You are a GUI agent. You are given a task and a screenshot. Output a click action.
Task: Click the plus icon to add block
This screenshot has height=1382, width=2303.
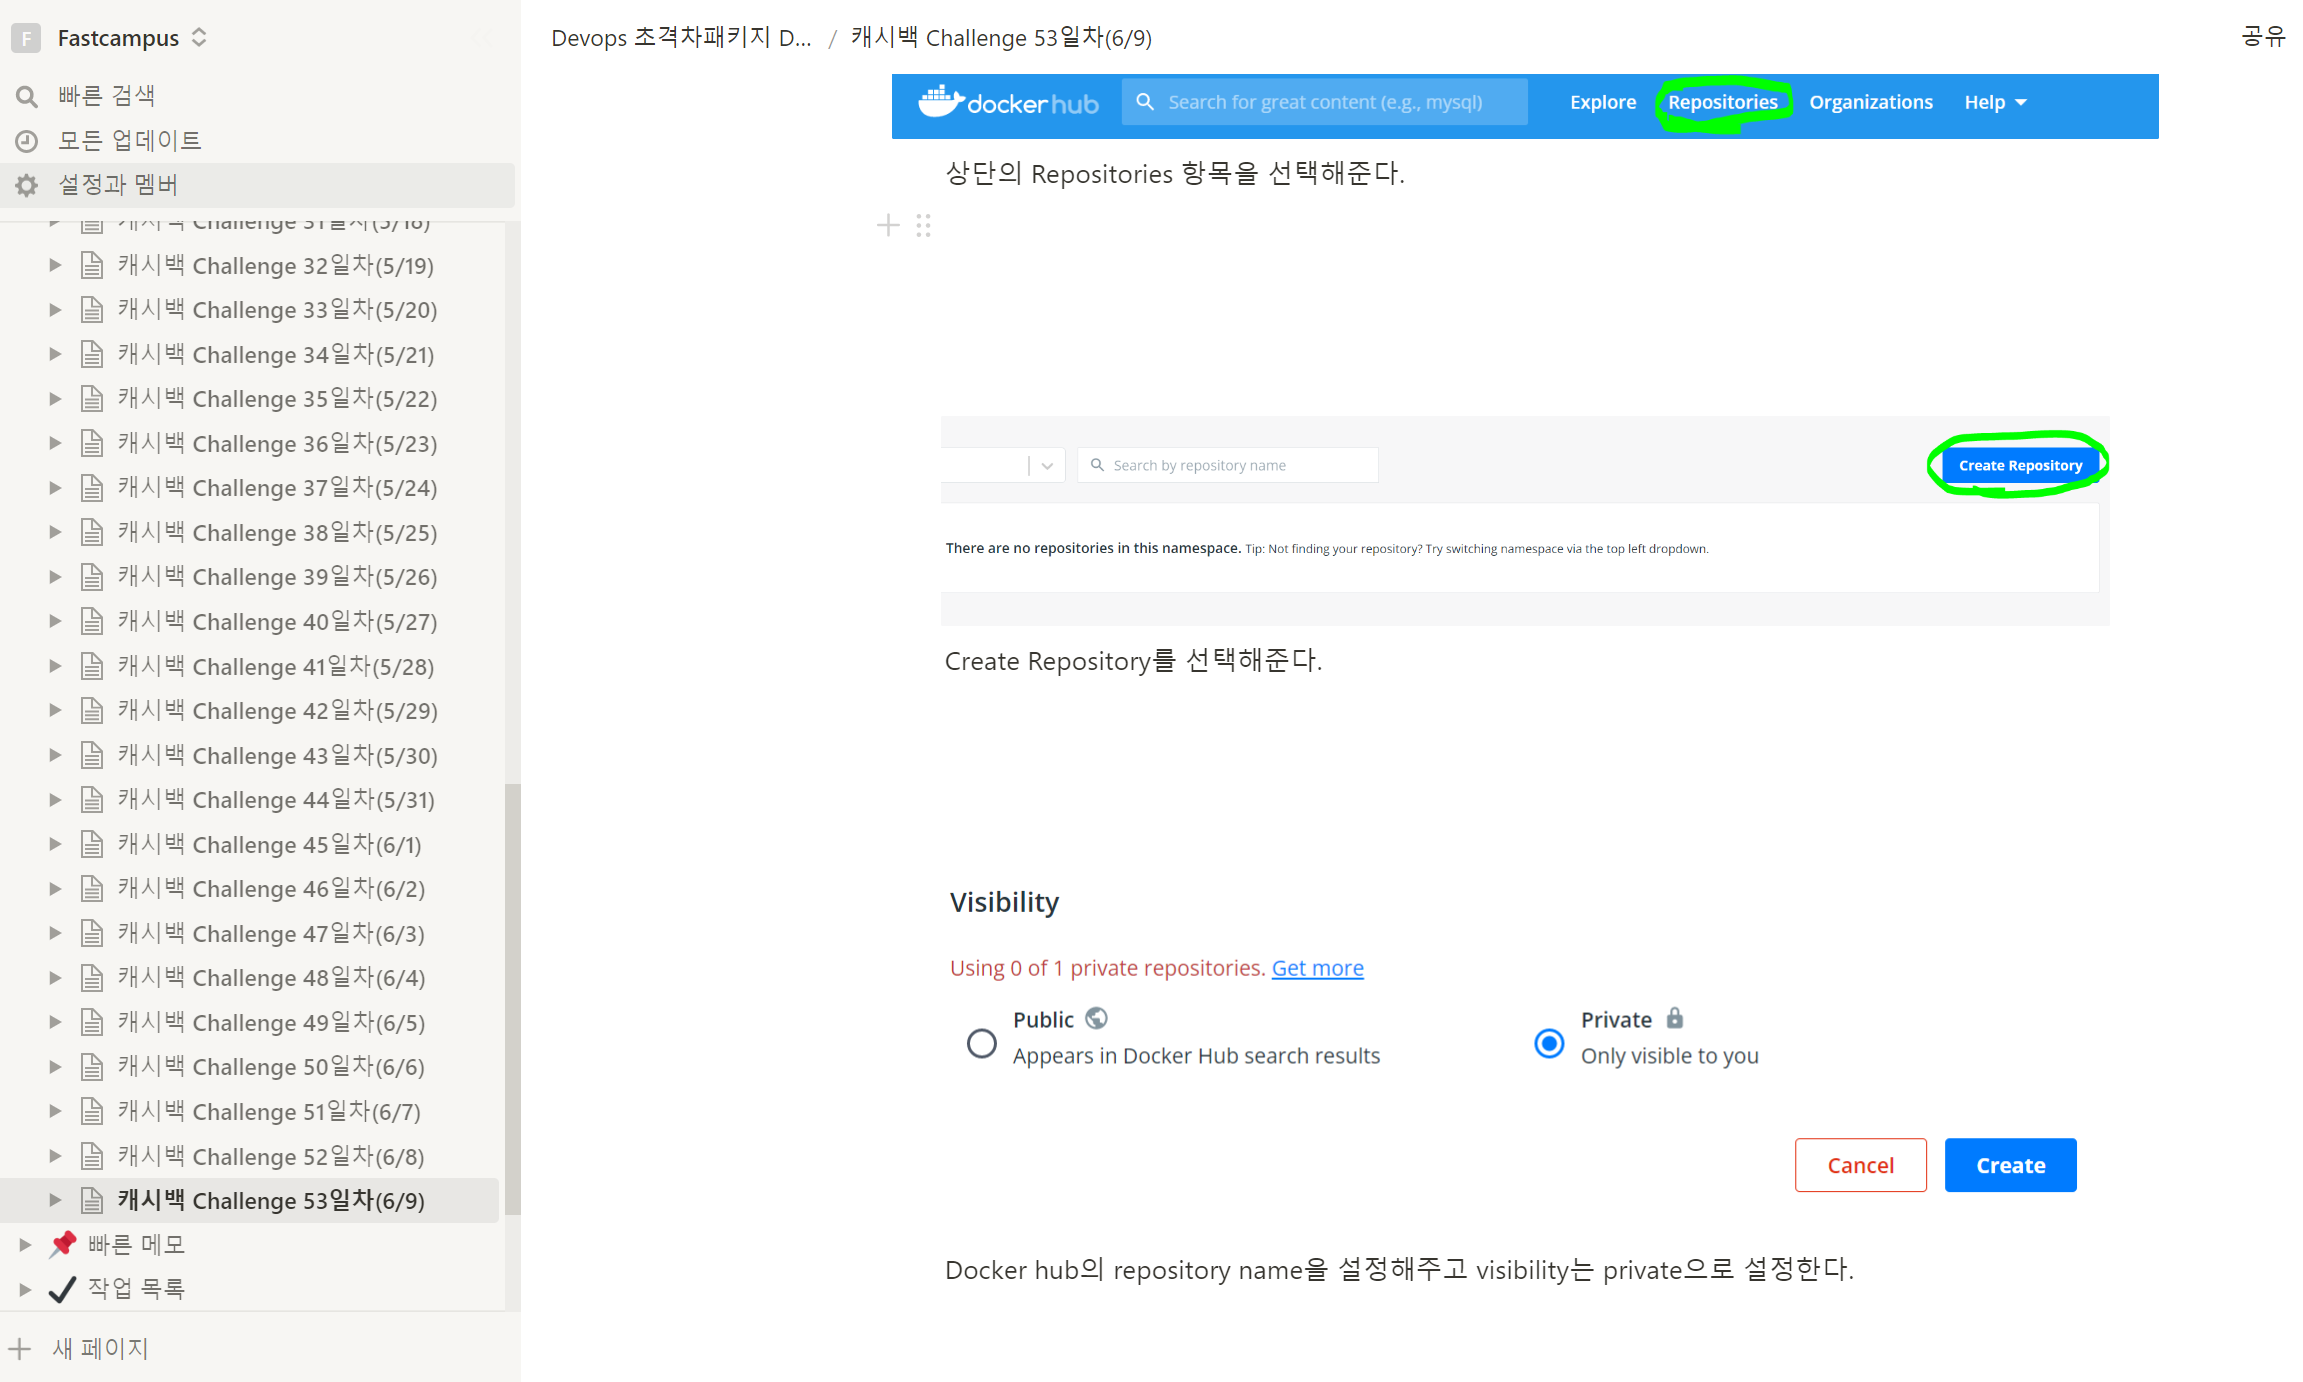coord(888,225)
